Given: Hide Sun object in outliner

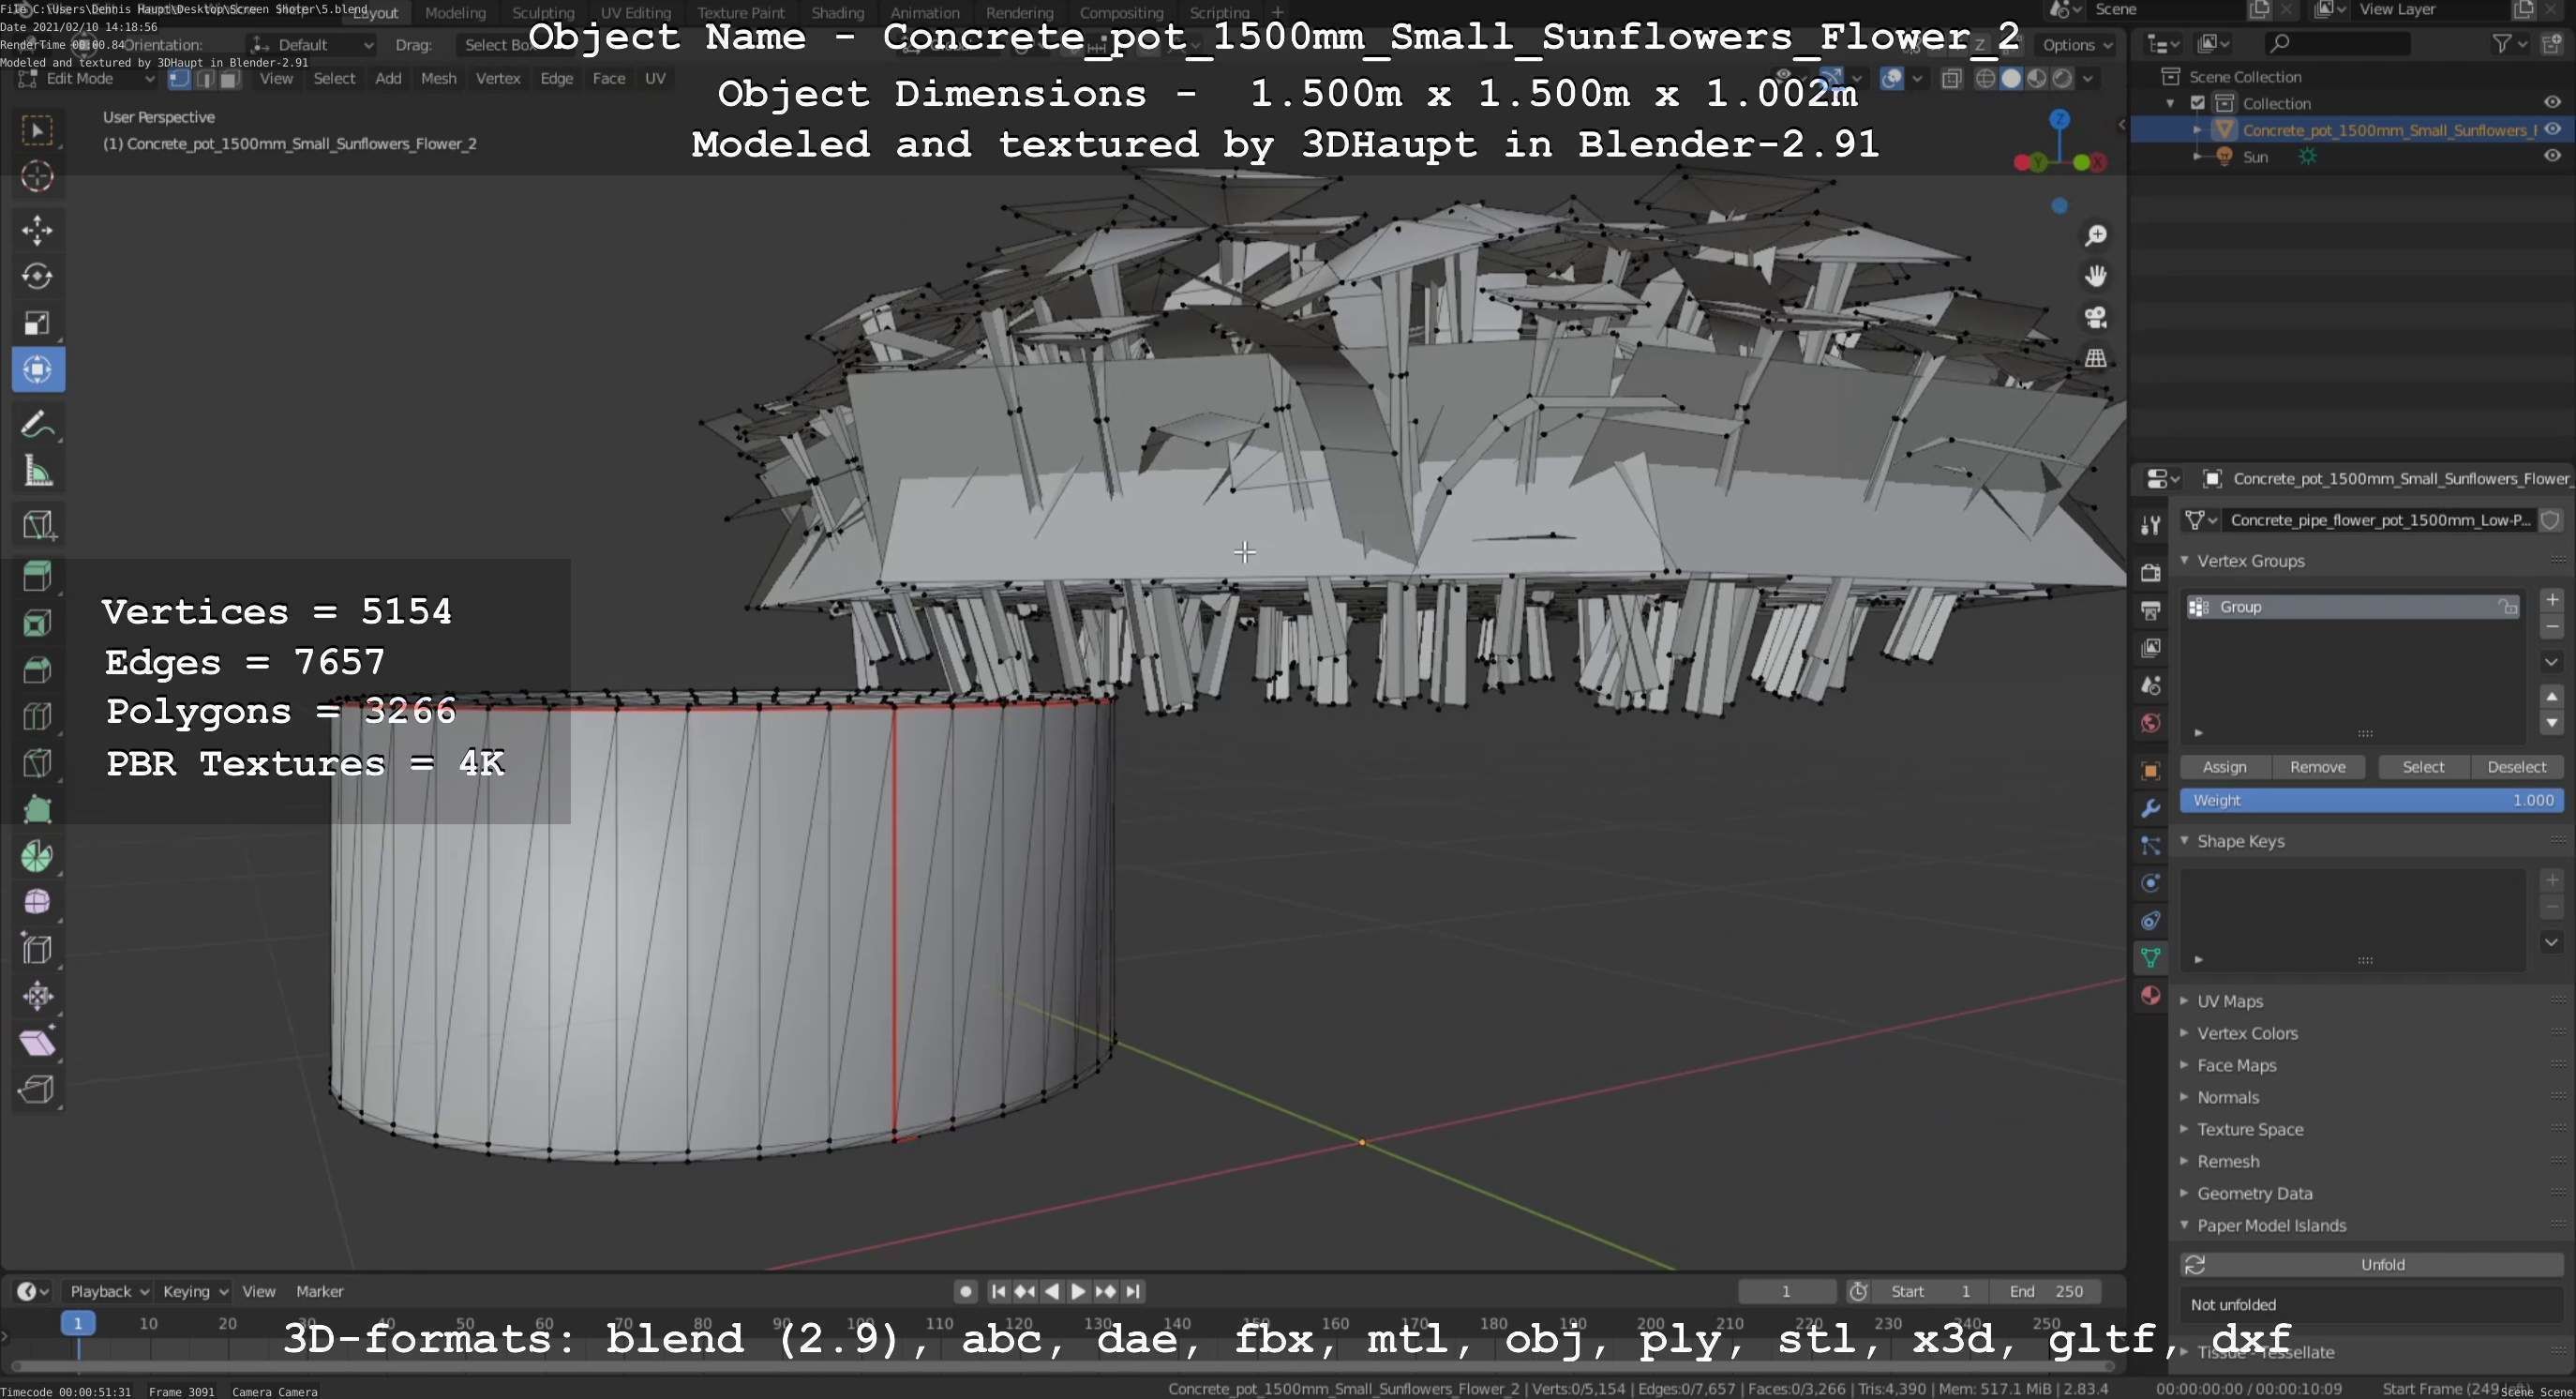Looking at the screenshot, I should click(x=2552, y=156).
